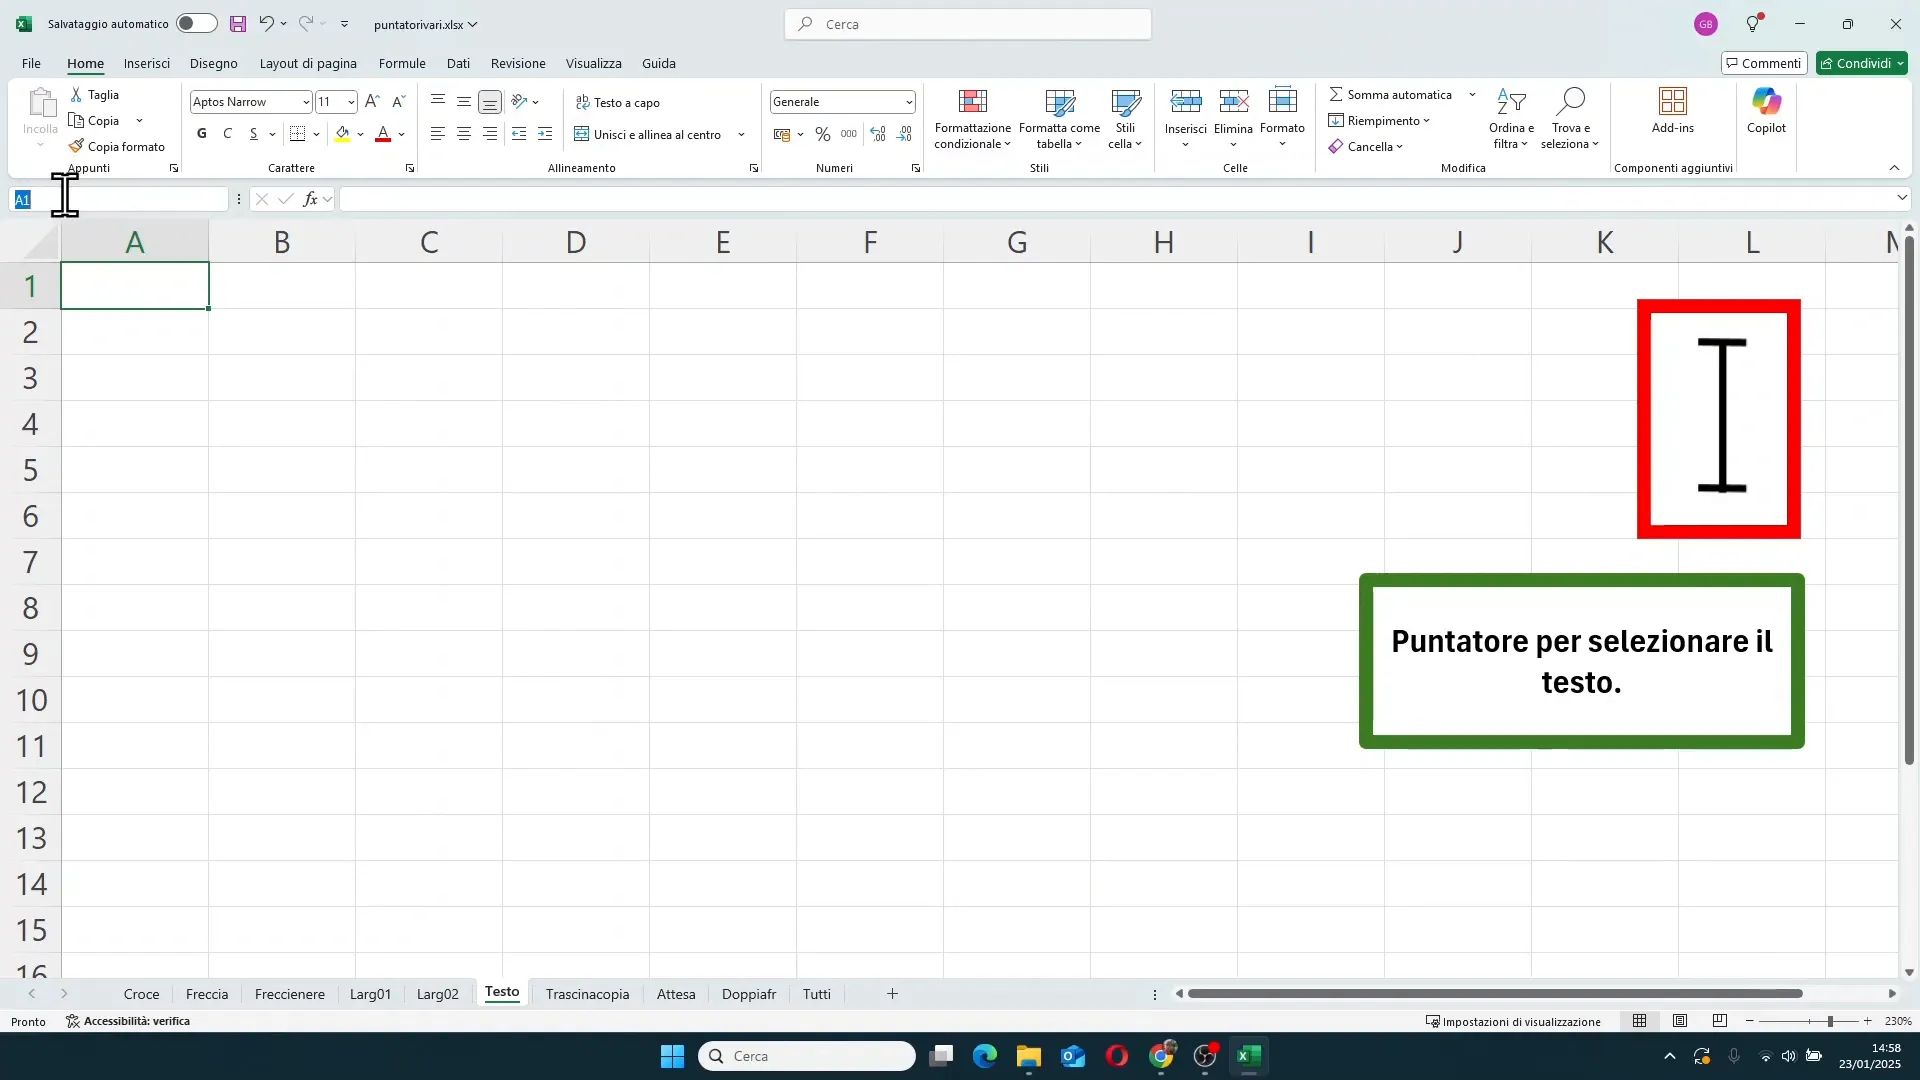Collapse the ribbon with the chevron
The width and height of the screenshot is (1920, 1080).
1894,168
